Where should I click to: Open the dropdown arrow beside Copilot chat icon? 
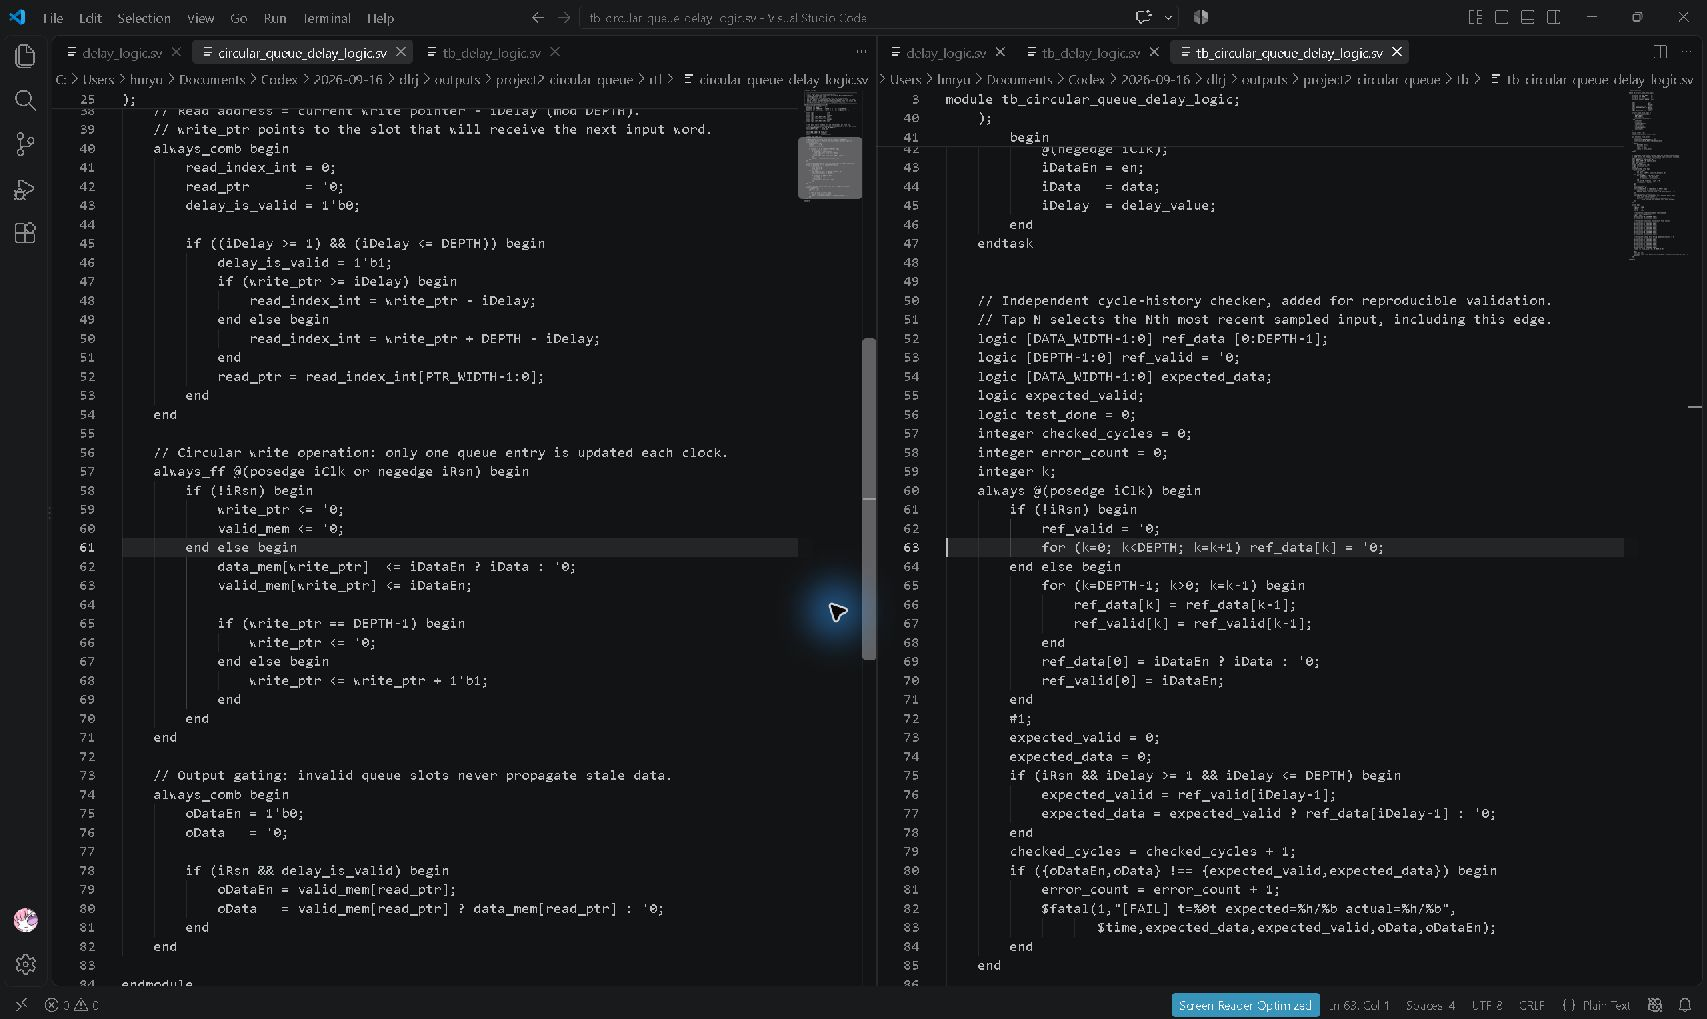pos(1168,17)
